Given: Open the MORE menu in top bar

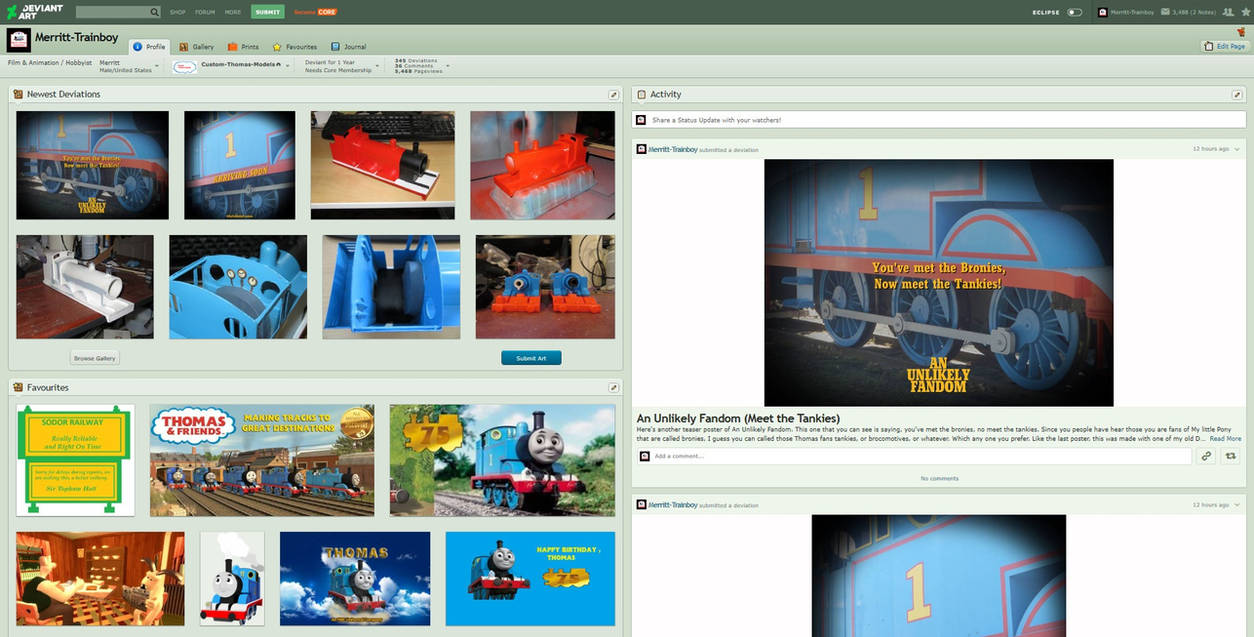Looking at the screenshot, I should click(233, 12).
